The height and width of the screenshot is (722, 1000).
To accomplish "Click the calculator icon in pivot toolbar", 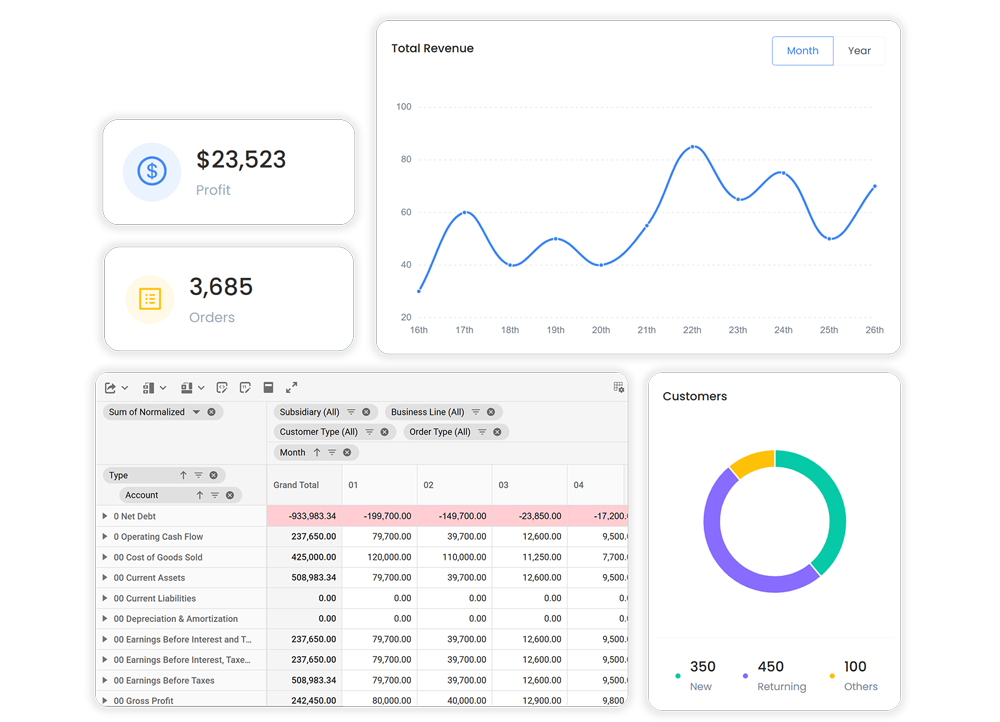I will click(268, 388).
